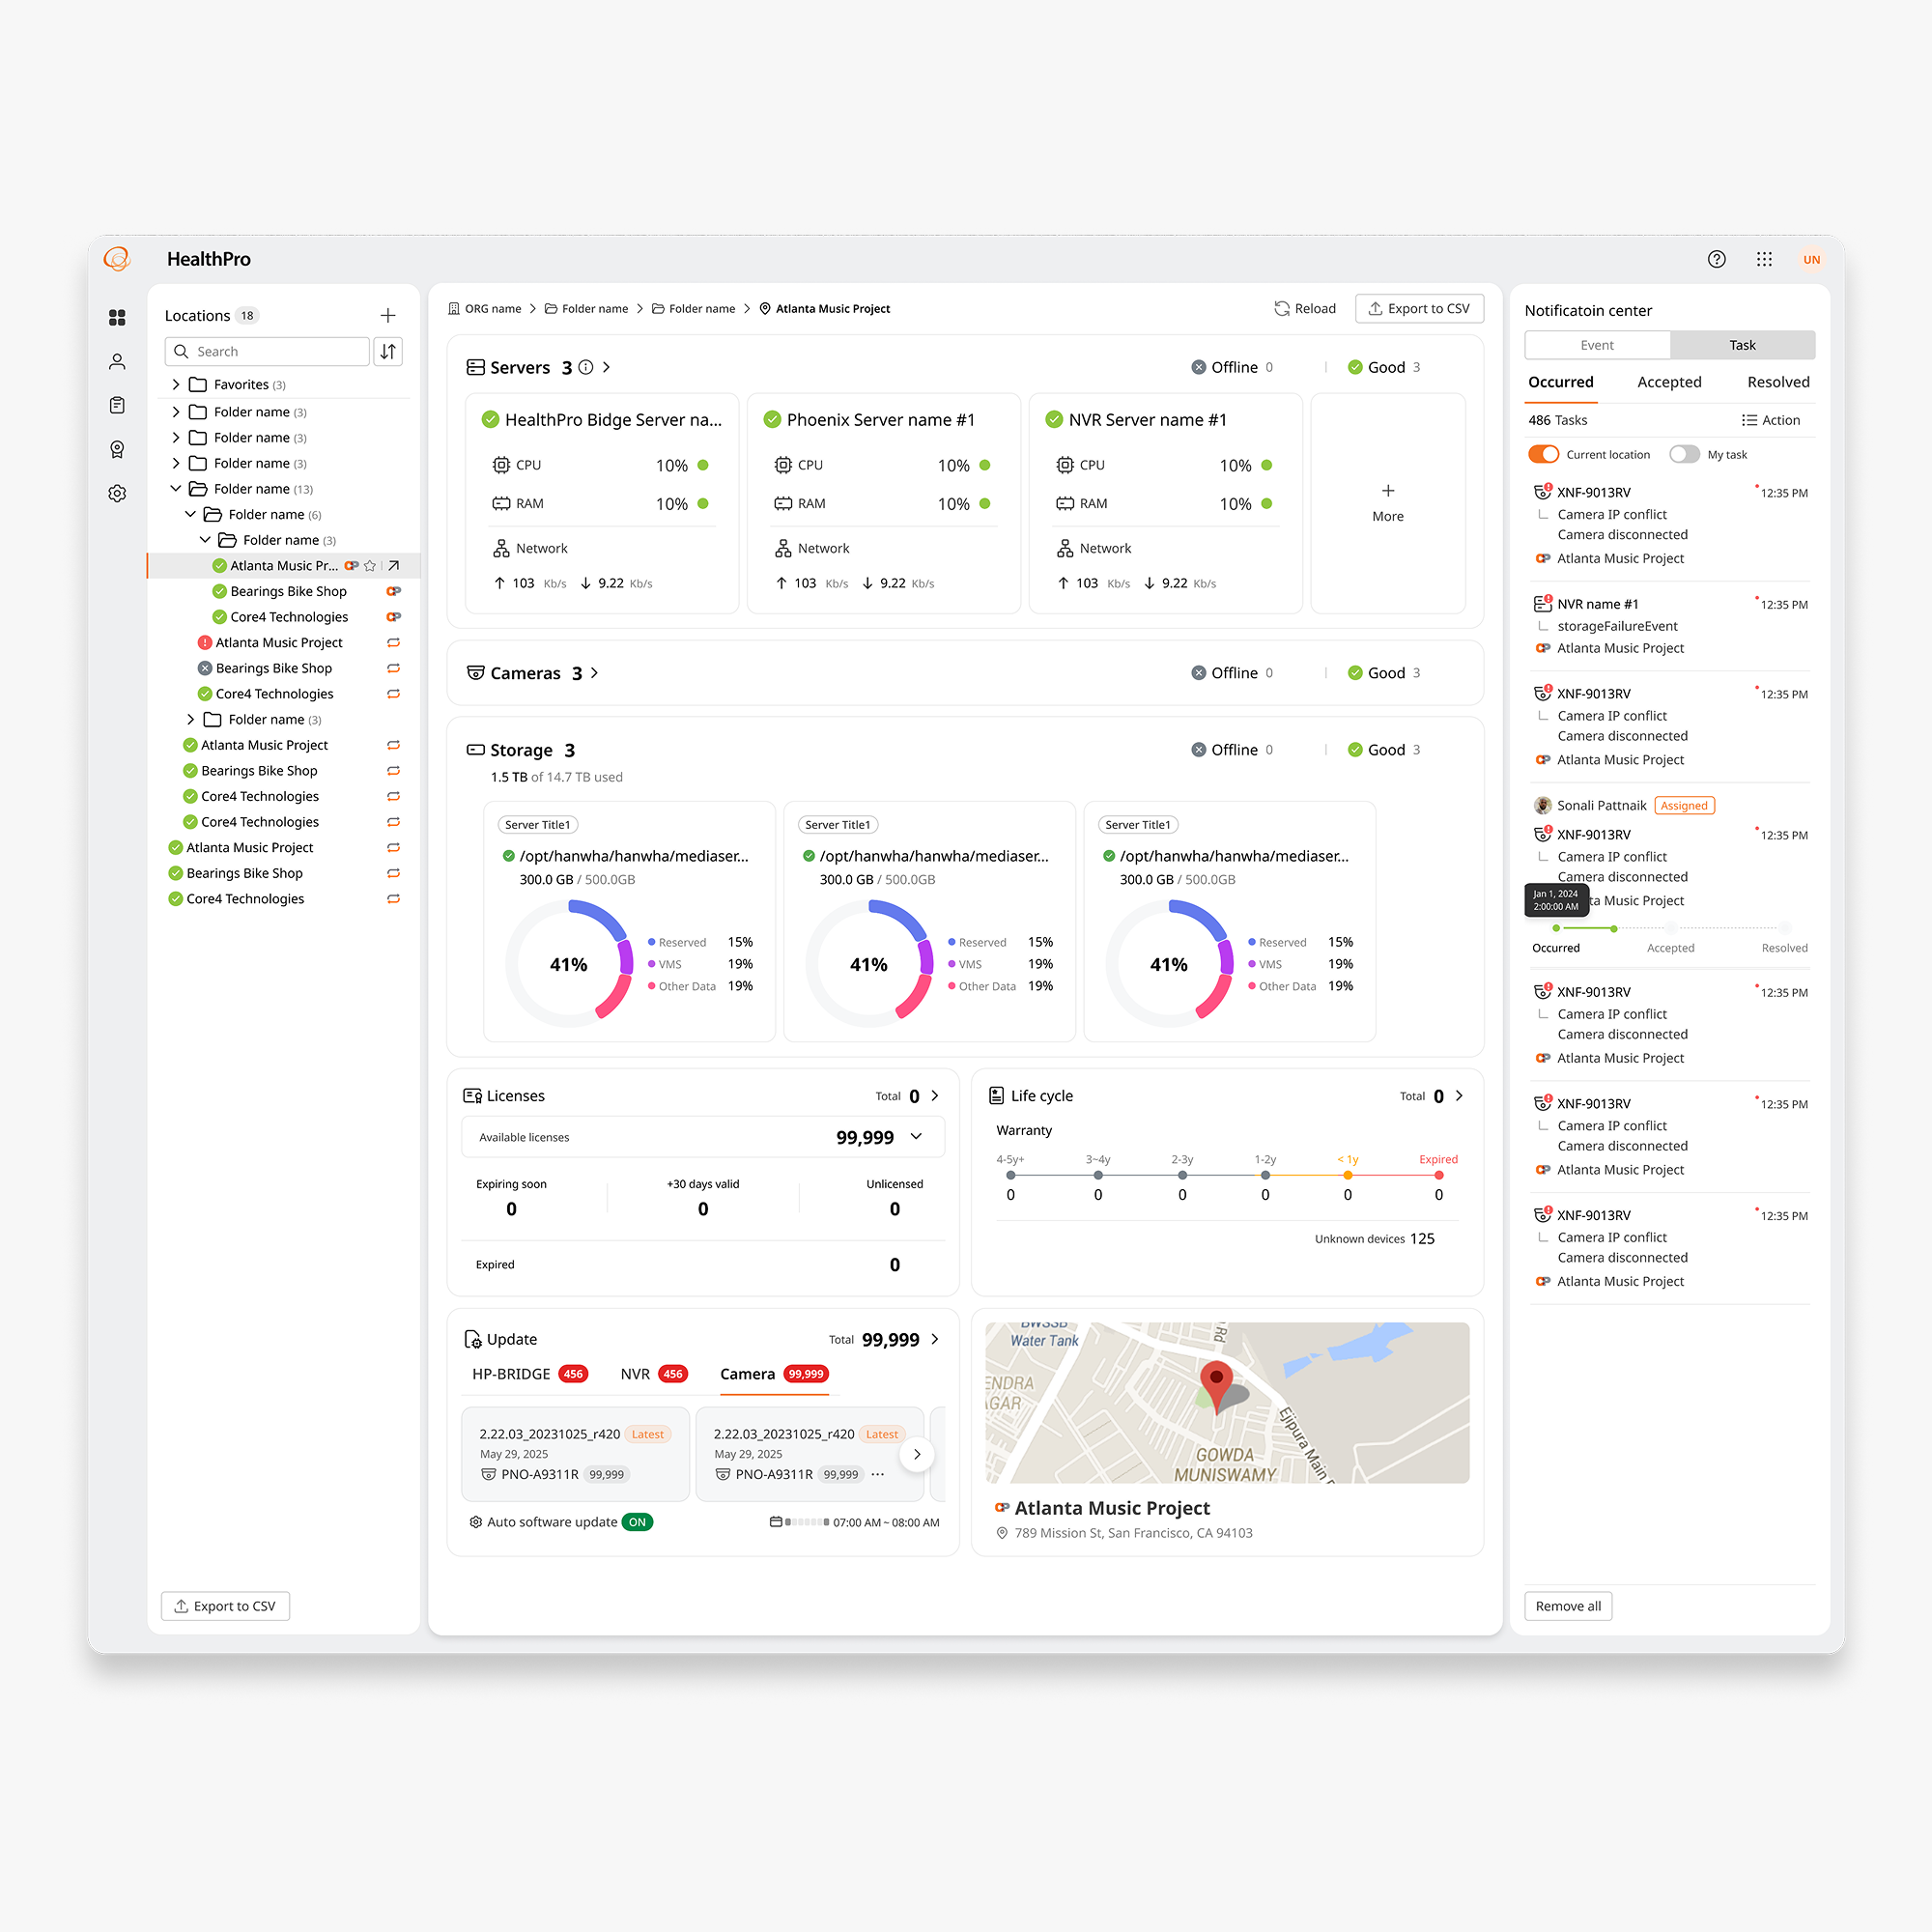This screenshot has height=1932, width=1932.
Task: Open the users icon in sidebar
Action: (117, 361)
